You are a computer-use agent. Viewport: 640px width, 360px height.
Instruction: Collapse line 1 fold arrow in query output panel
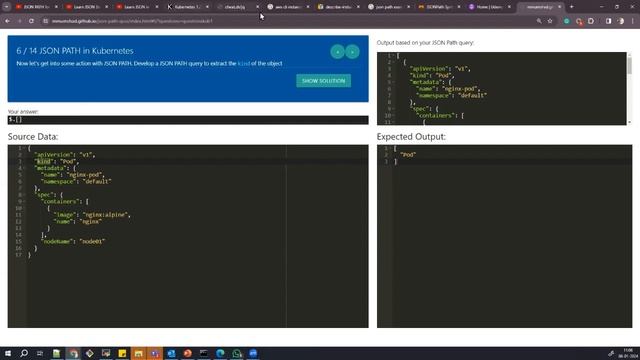point(394,56)
